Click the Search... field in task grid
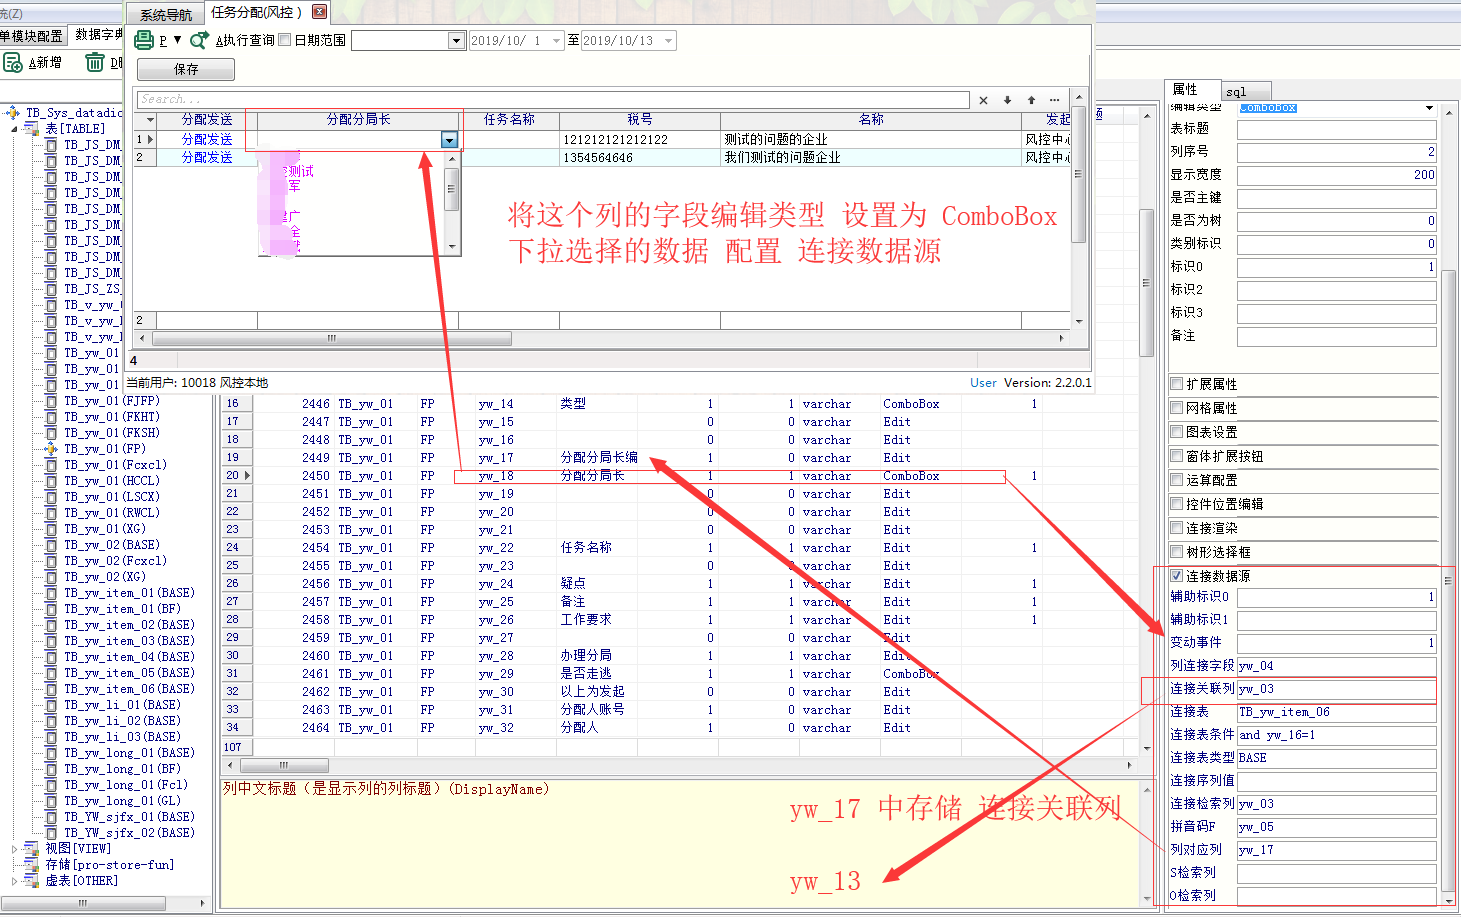The image size is (1461, 917). pyautogui.click(x=553, y=100)
